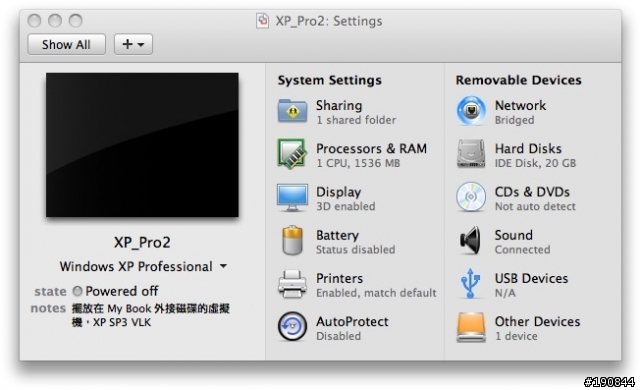This screenshot has height=390, width=640.
Task: Click the black virtual machine preview thumbnail
Action: click(142, 145)
